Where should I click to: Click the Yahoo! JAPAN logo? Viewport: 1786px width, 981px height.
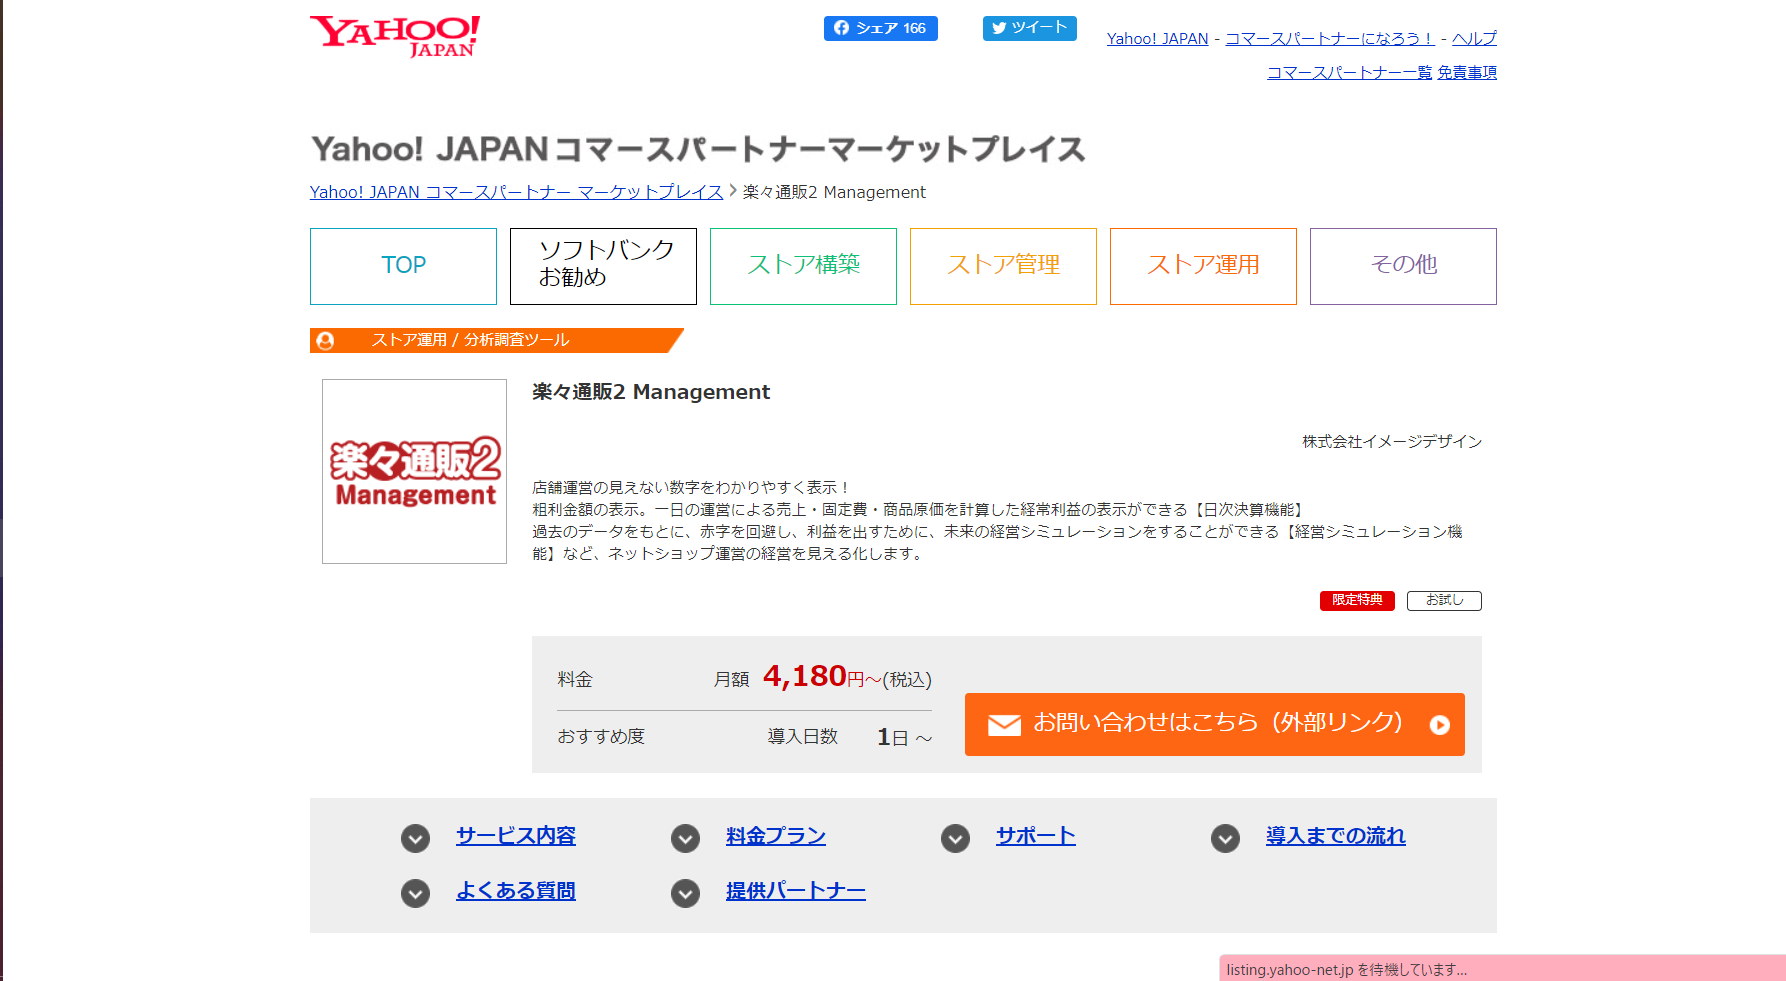pos(395,36)
